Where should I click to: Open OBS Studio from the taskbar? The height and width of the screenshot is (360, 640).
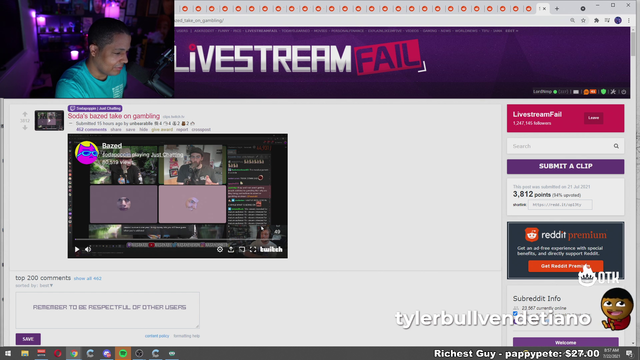tap(139, 353)
